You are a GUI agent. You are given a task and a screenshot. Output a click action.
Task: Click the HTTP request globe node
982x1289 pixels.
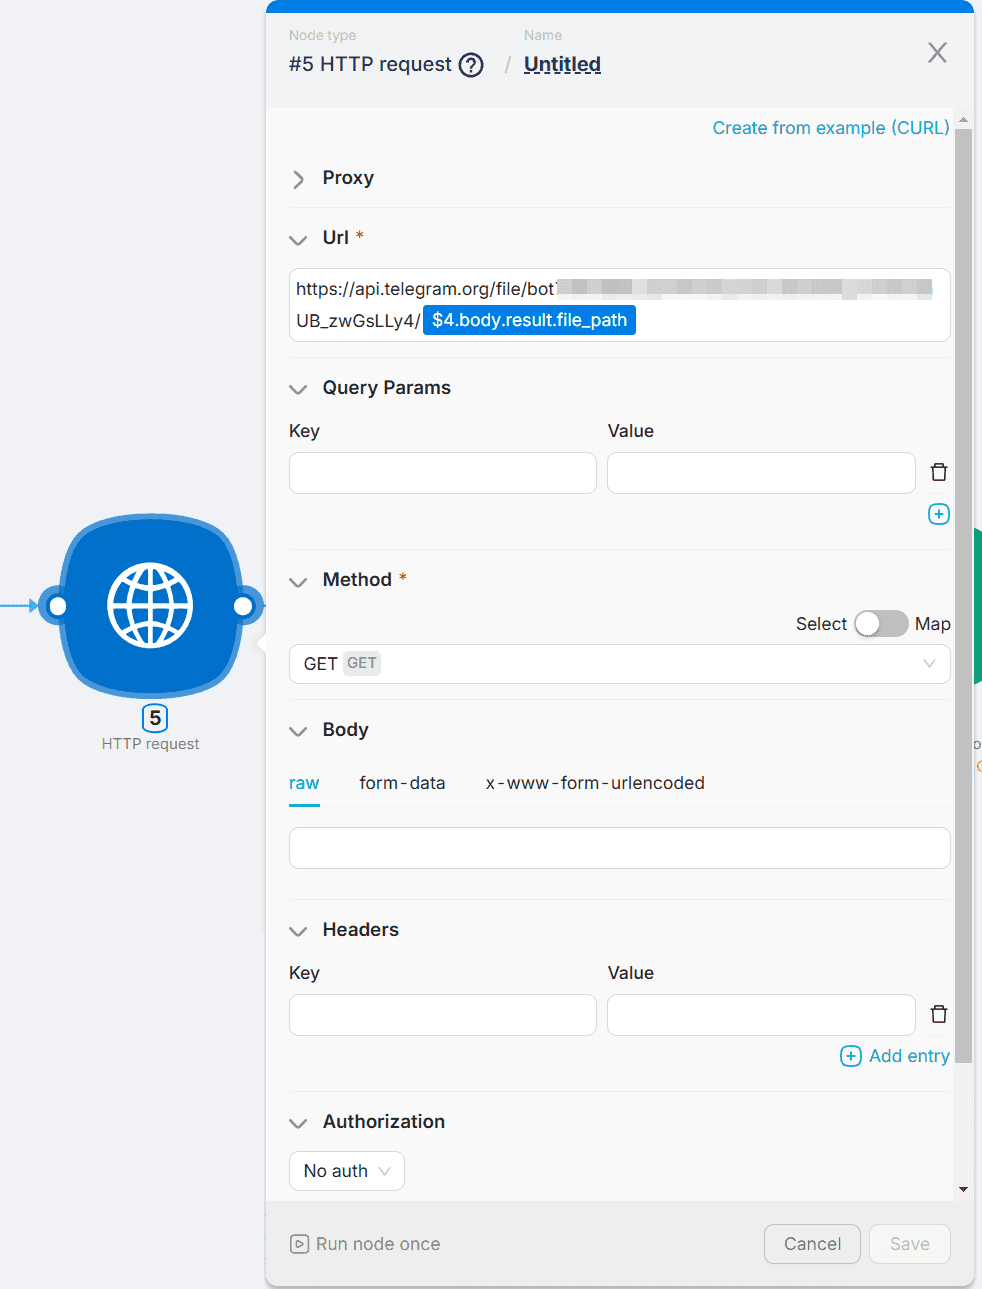coord(150,605)
